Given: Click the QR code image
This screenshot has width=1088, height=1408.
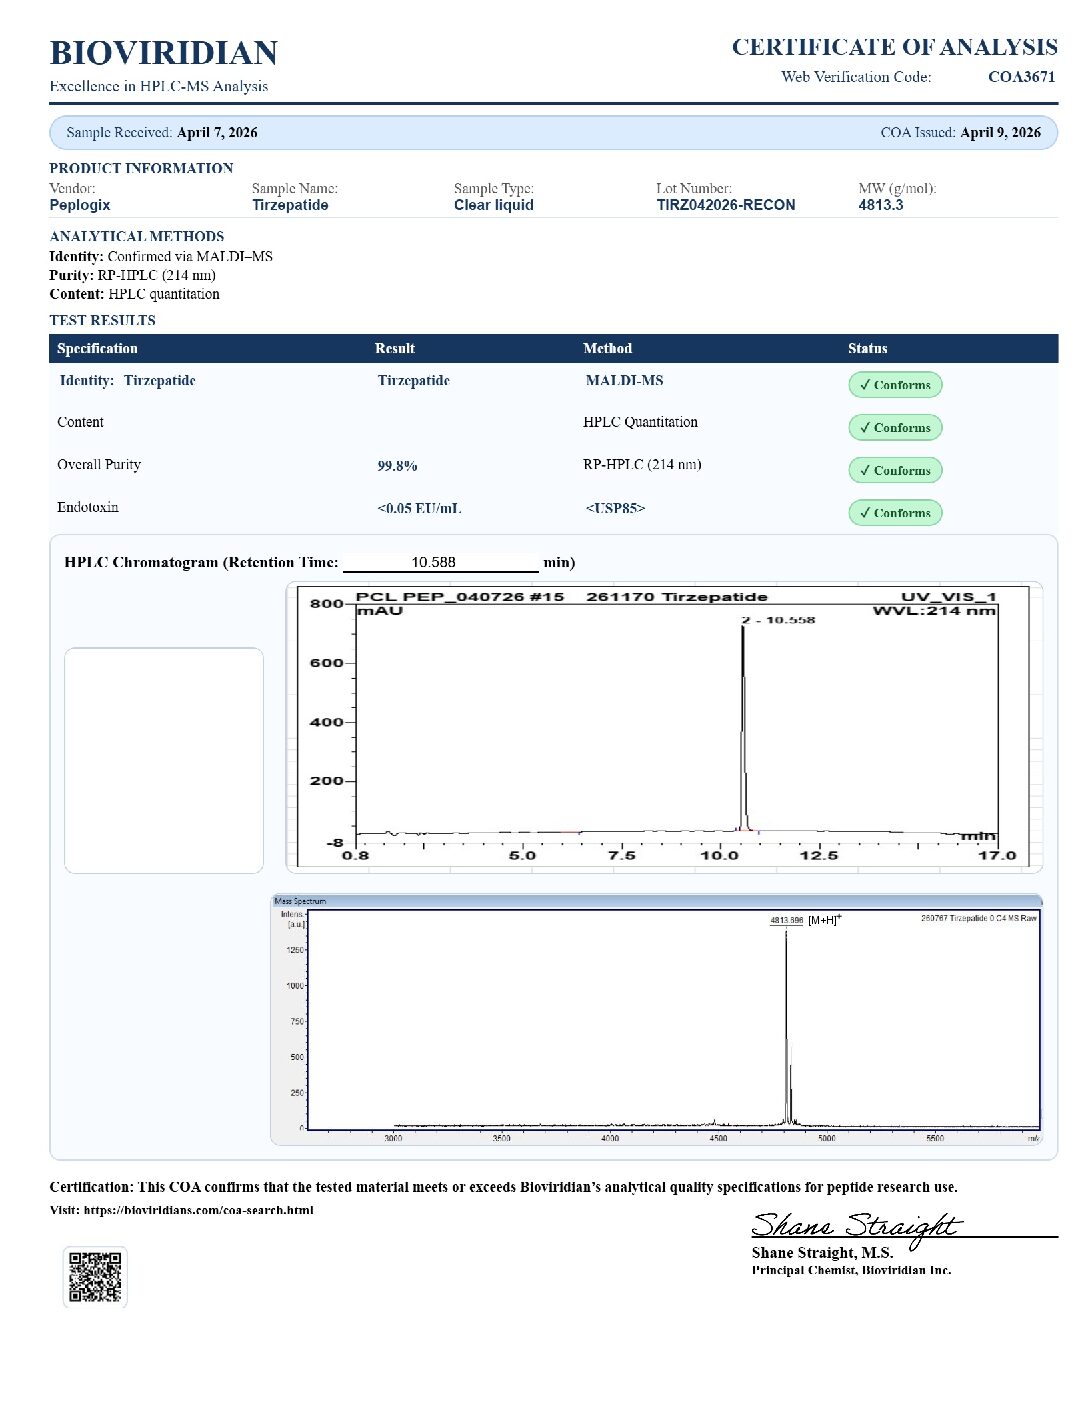Looking at the screenshot, I should (95, 1277).
